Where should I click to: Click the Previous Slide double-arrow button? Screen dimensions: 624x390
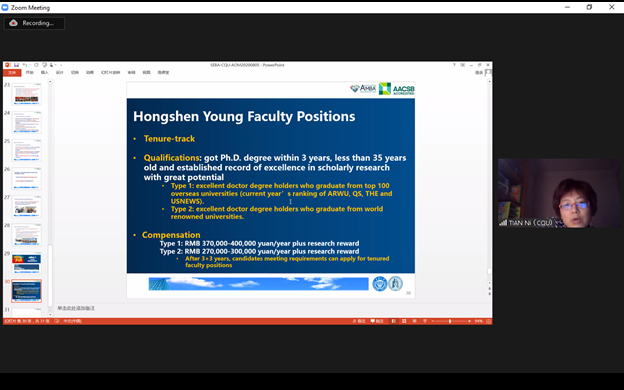(489, 289)
